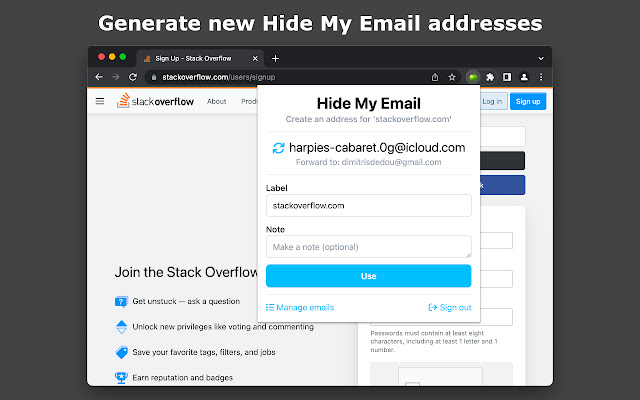Viewport: 640px width, 400px height.
Task: Click the Stack Overflow logo
Action: pyautogui.click(x=155, y=101)
